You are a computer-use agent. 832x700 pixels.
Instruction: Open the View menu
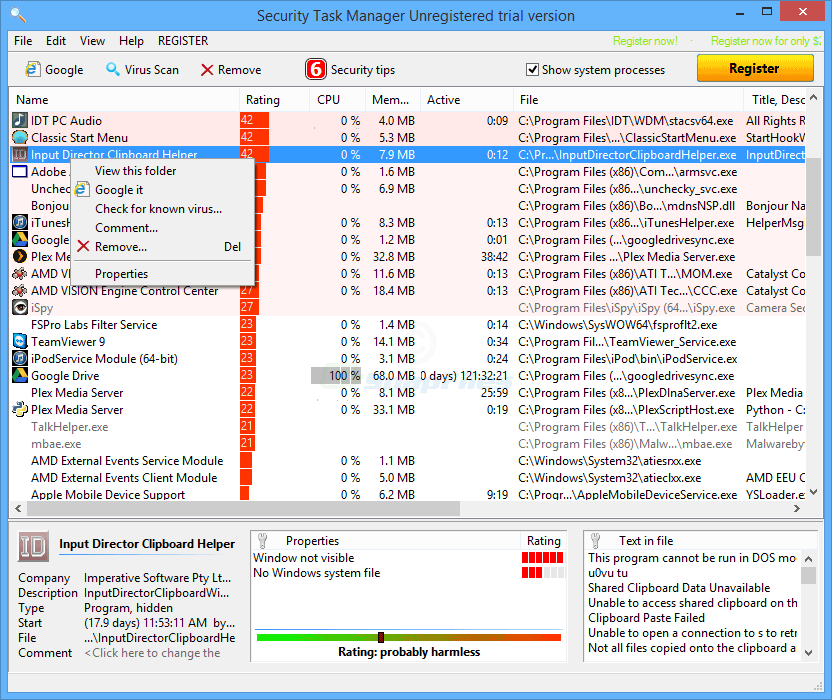coord(92,41)
